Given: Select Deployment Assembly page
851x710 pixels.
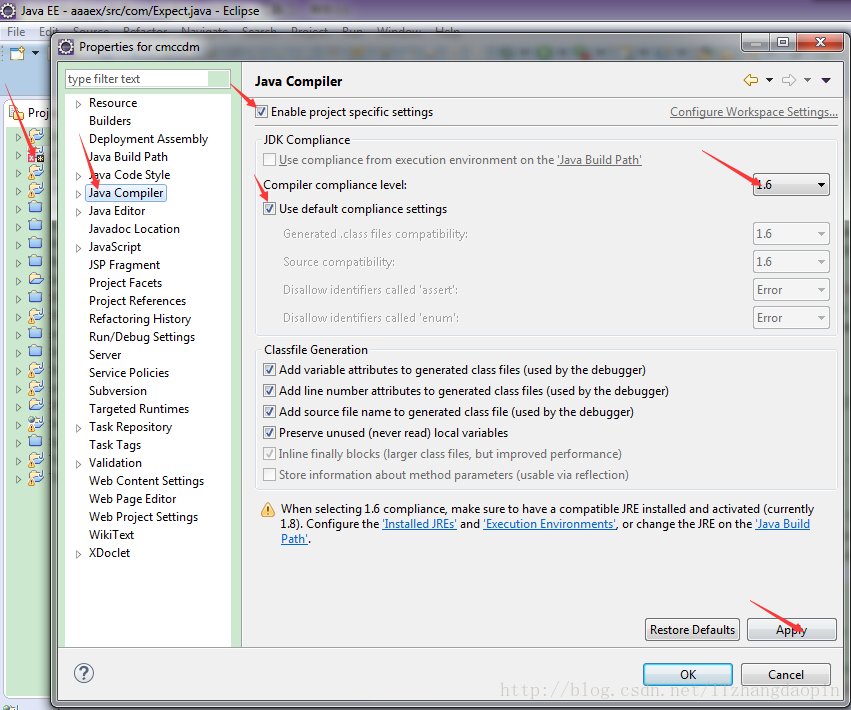Looking at the screenshot, I should click(148, 138).
